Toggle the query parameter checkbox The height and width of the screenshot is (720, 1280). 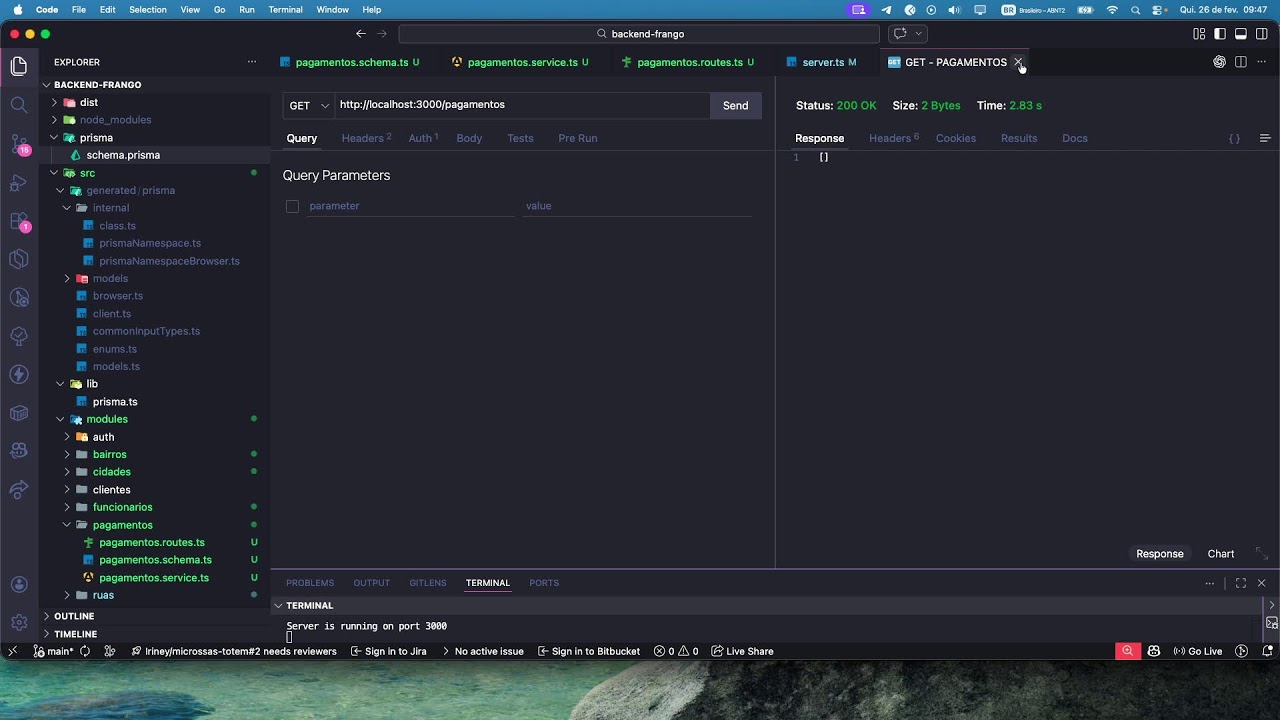click(x=292, y=206)
